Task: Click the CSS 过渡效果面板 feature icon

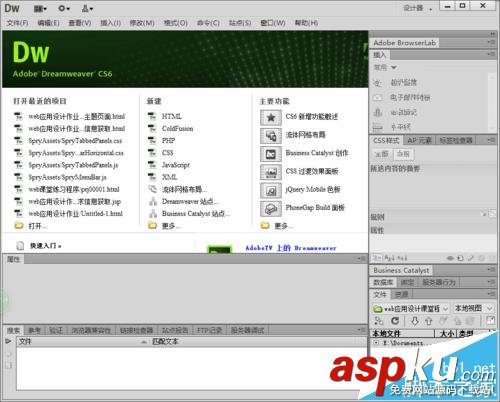Action: pos(271,172)
